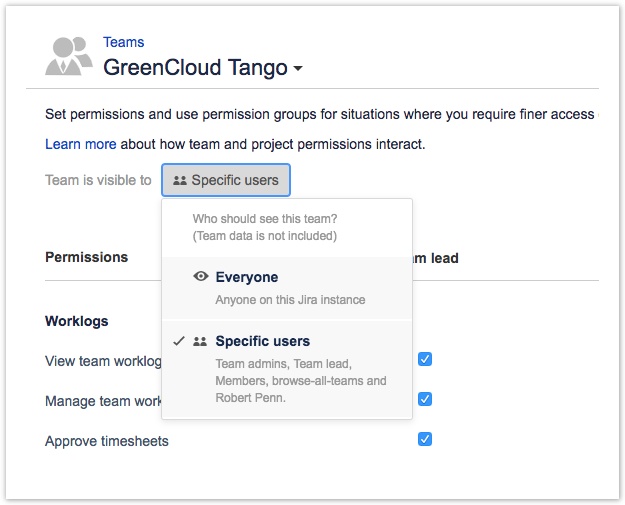This screenshot has width=625, height=505.
Task: Tick the View team worklogs checkbox
Action: 425,359
